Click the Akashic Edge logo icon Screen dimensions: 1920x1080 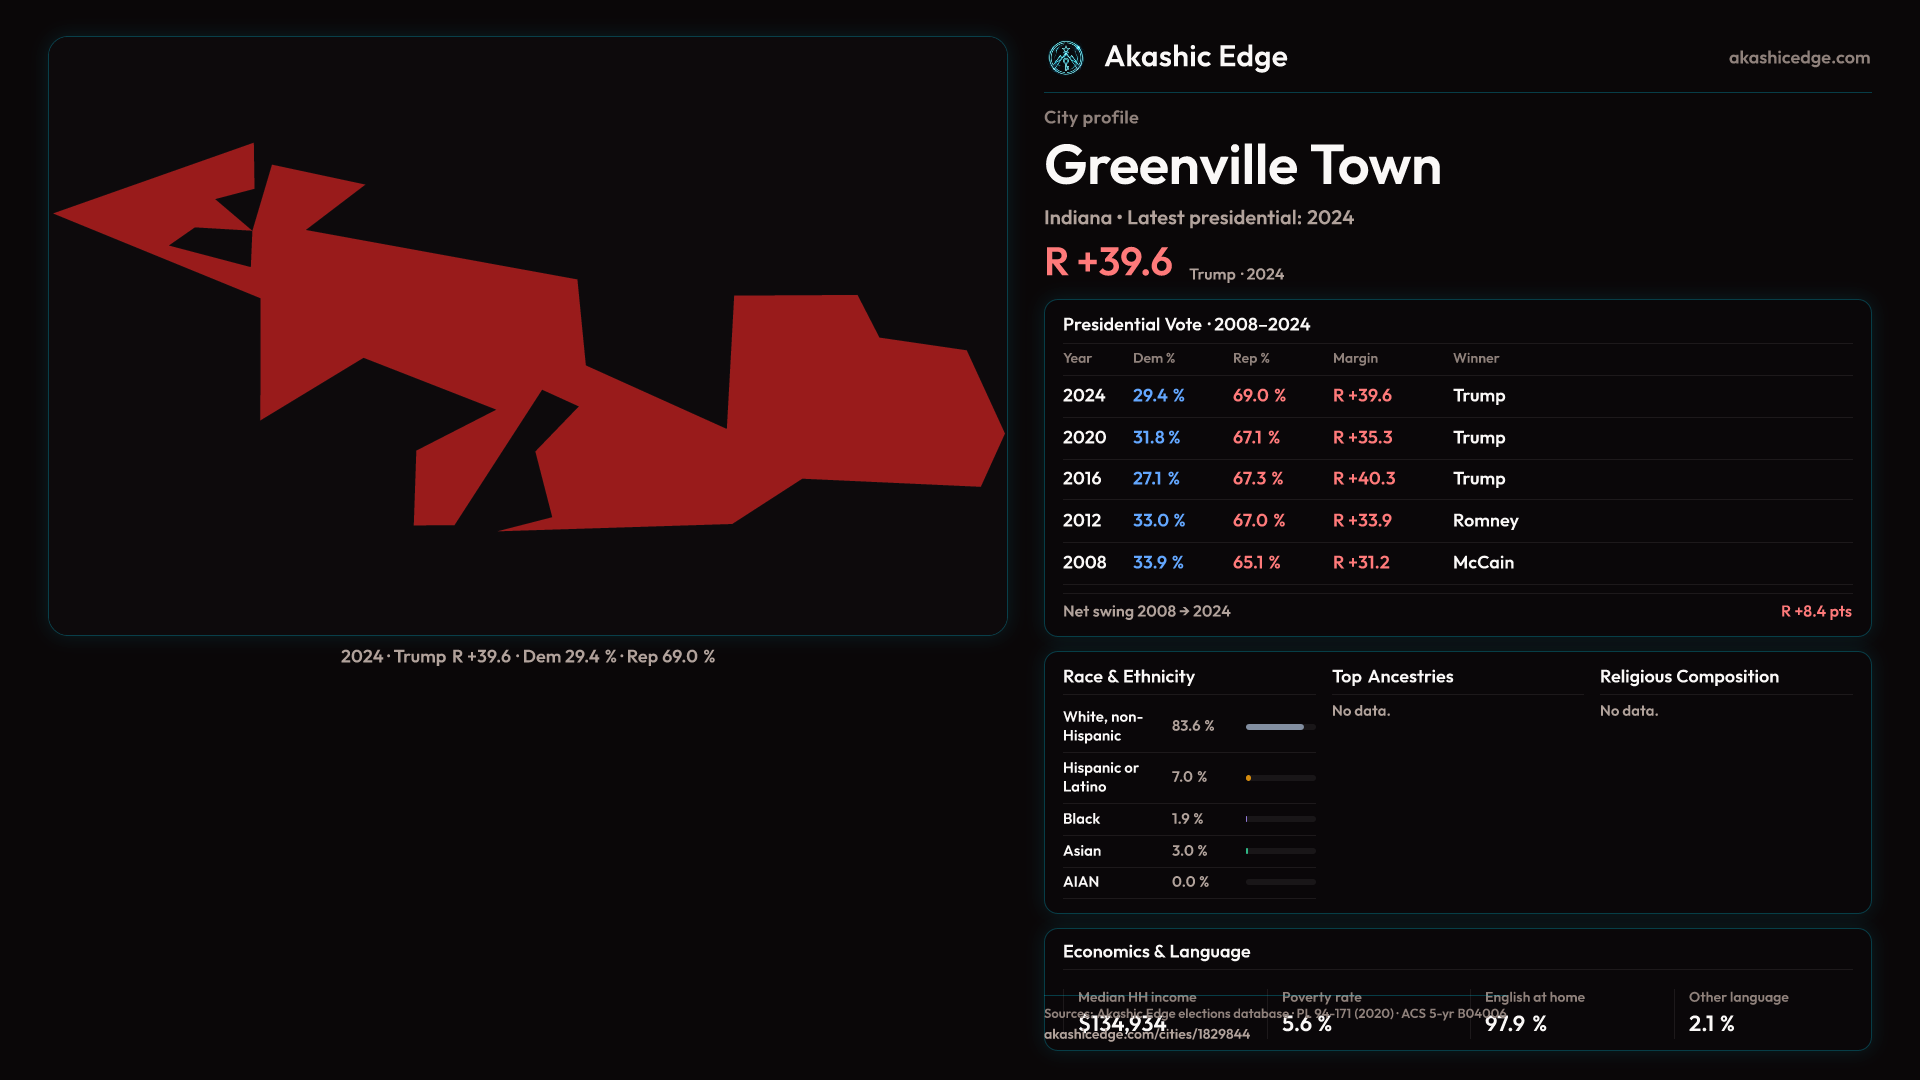1065,58
